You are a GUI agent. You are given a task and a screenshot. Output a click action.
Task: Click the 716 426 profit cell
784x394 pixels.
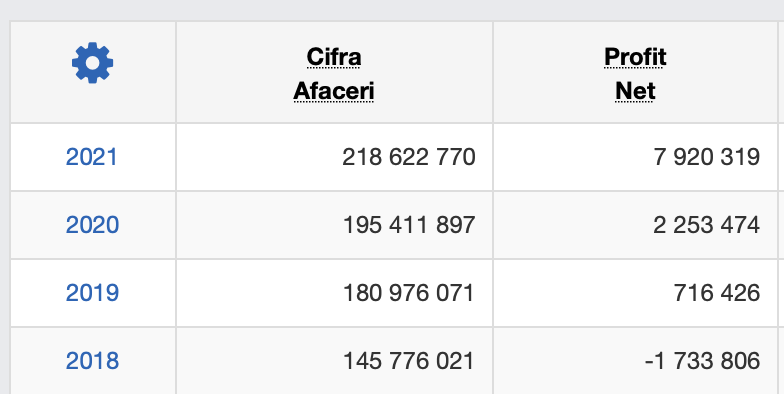click(636, 293)
